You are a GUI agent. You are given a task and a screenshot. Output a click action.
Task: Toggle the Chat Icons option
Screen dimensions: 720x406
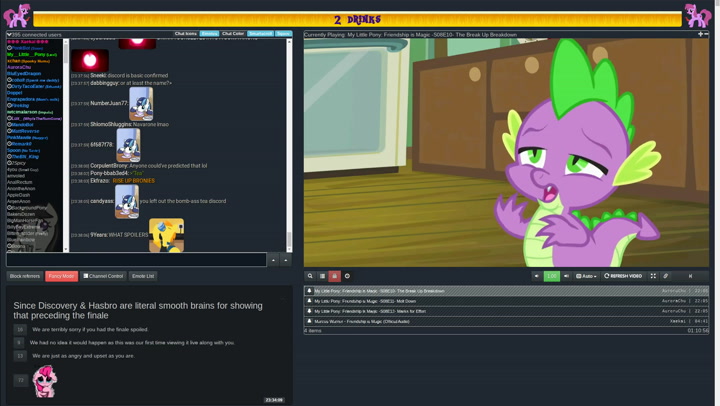(x=186, y=34)
